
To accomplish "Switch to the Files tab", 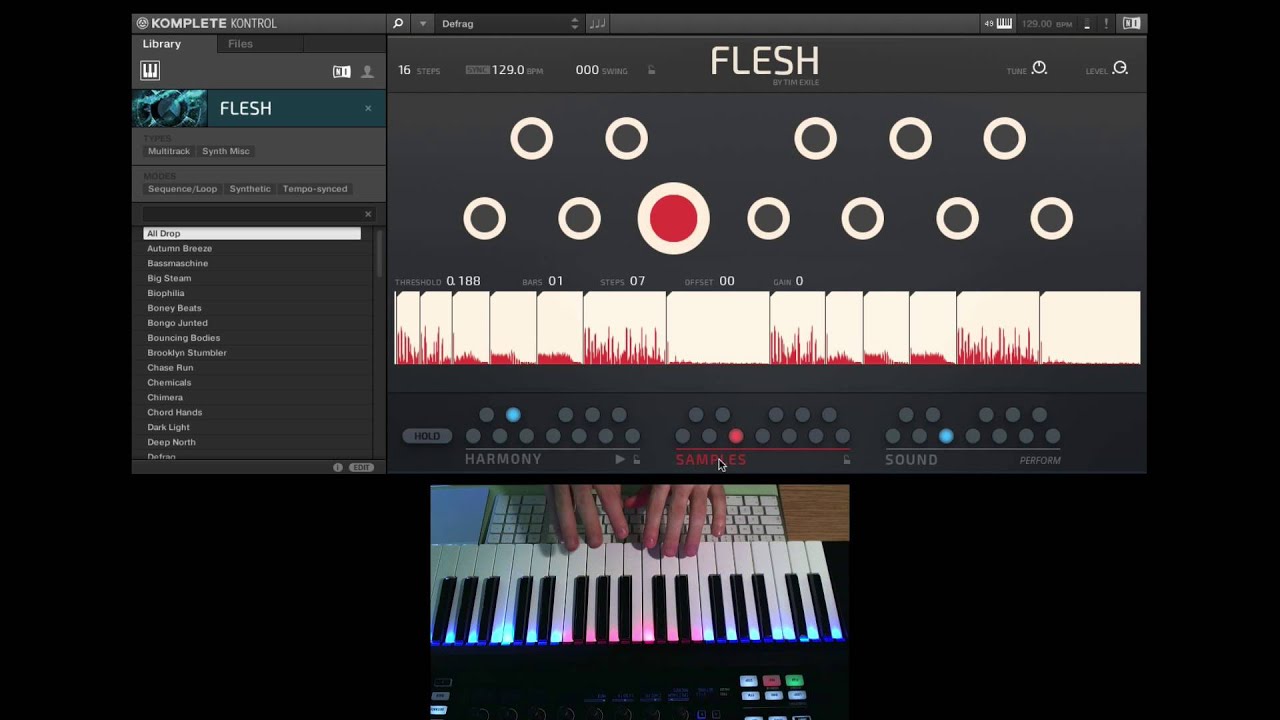I will 240,44.
